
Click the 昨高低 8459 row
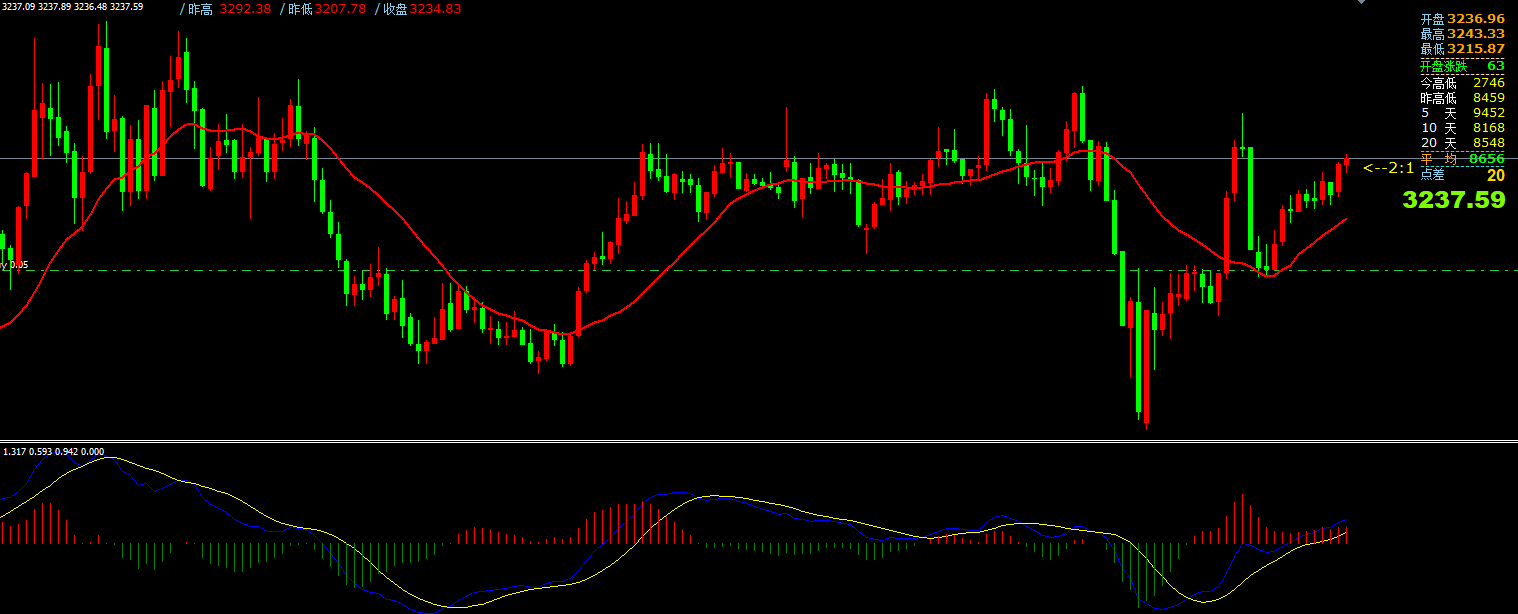pos(1461,98)
